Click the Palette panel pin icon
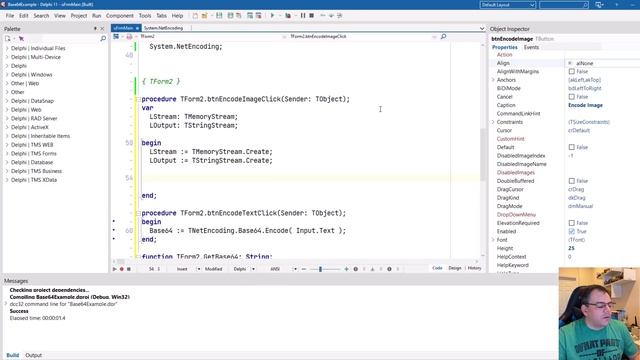Screen dimensions: 640x360 [x=95, y=29]
